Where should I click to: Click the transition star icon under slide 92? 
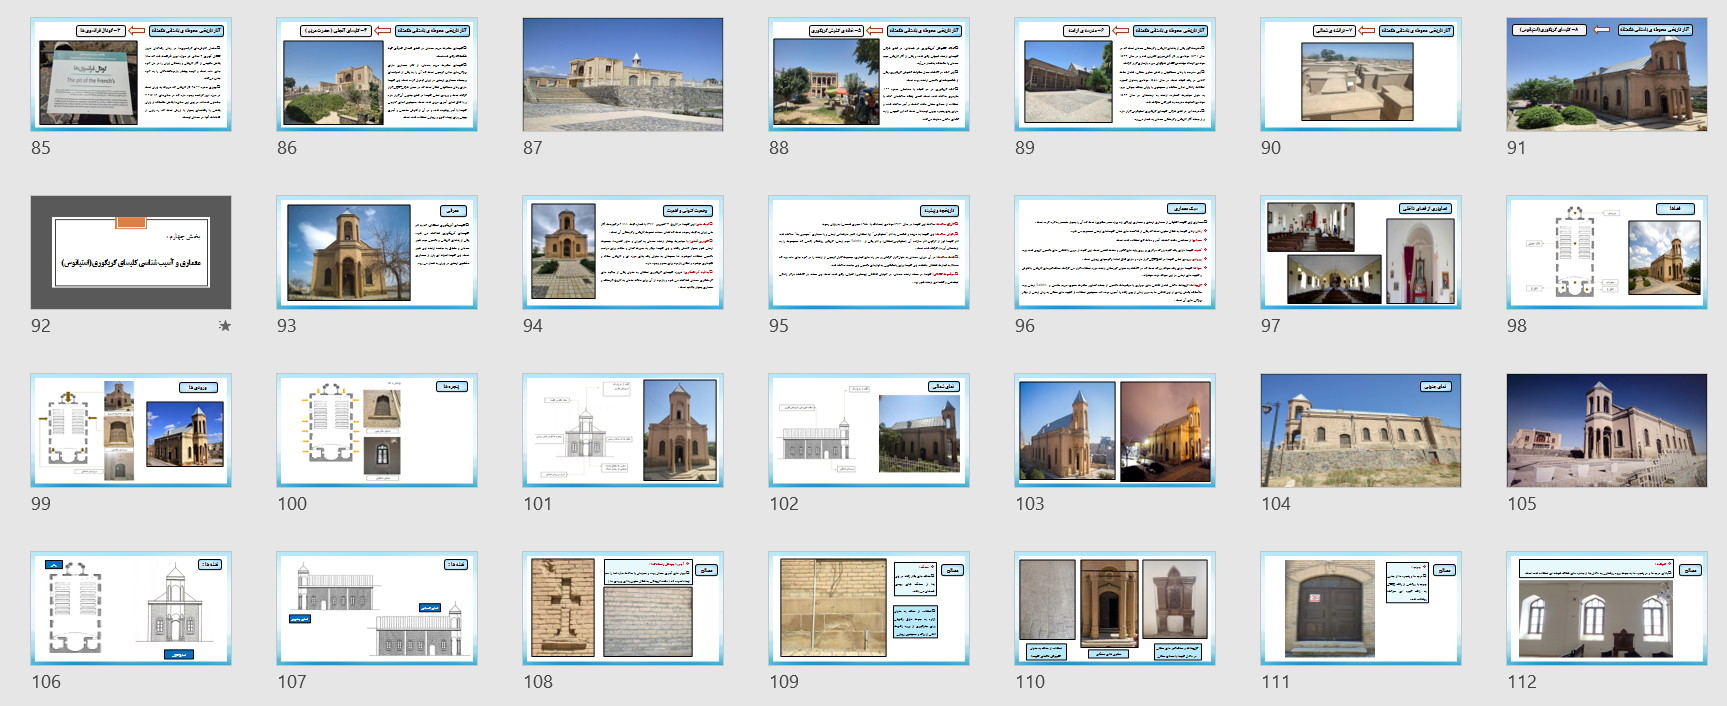pyautogui.click(x=224, y=326)
